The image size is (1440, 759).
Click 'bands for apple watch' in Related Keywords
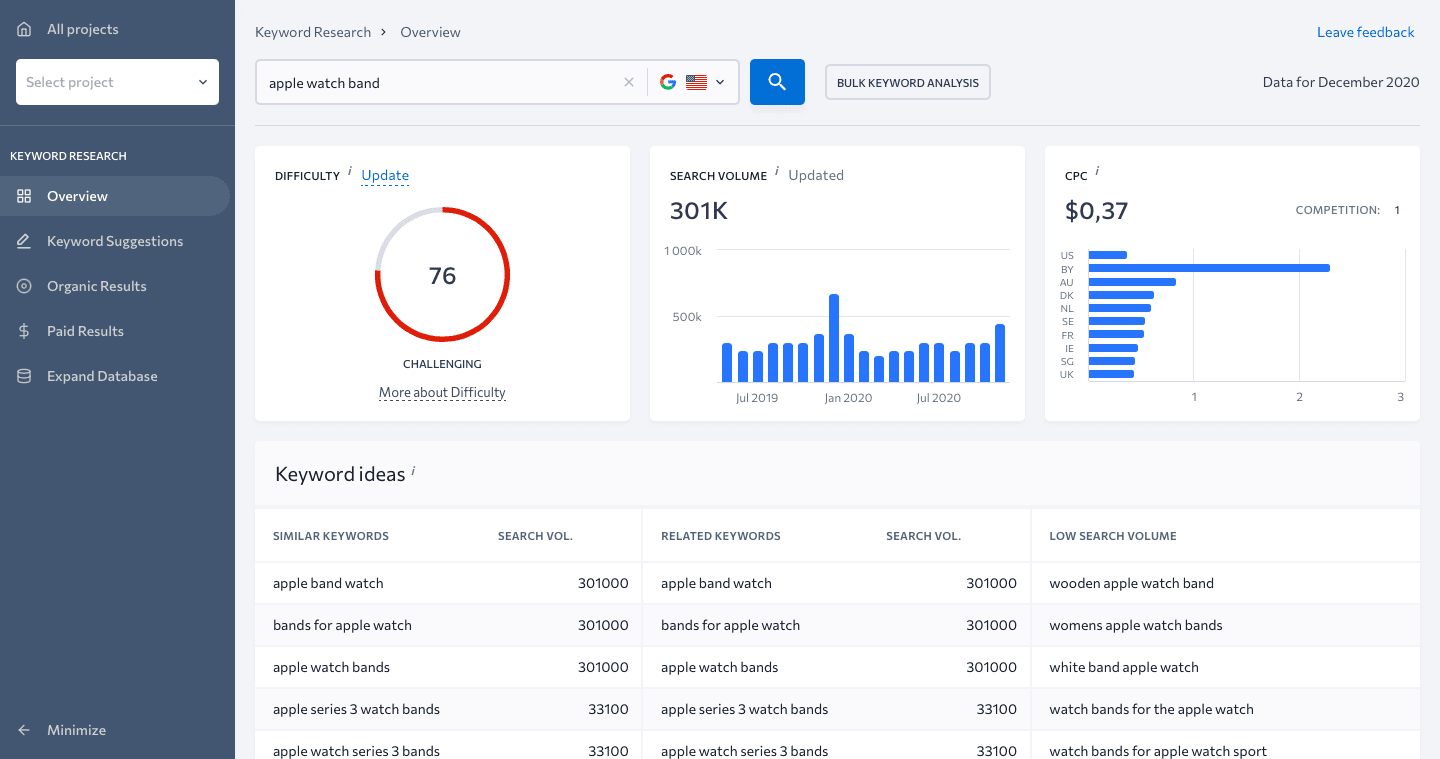tap(730, 625)
